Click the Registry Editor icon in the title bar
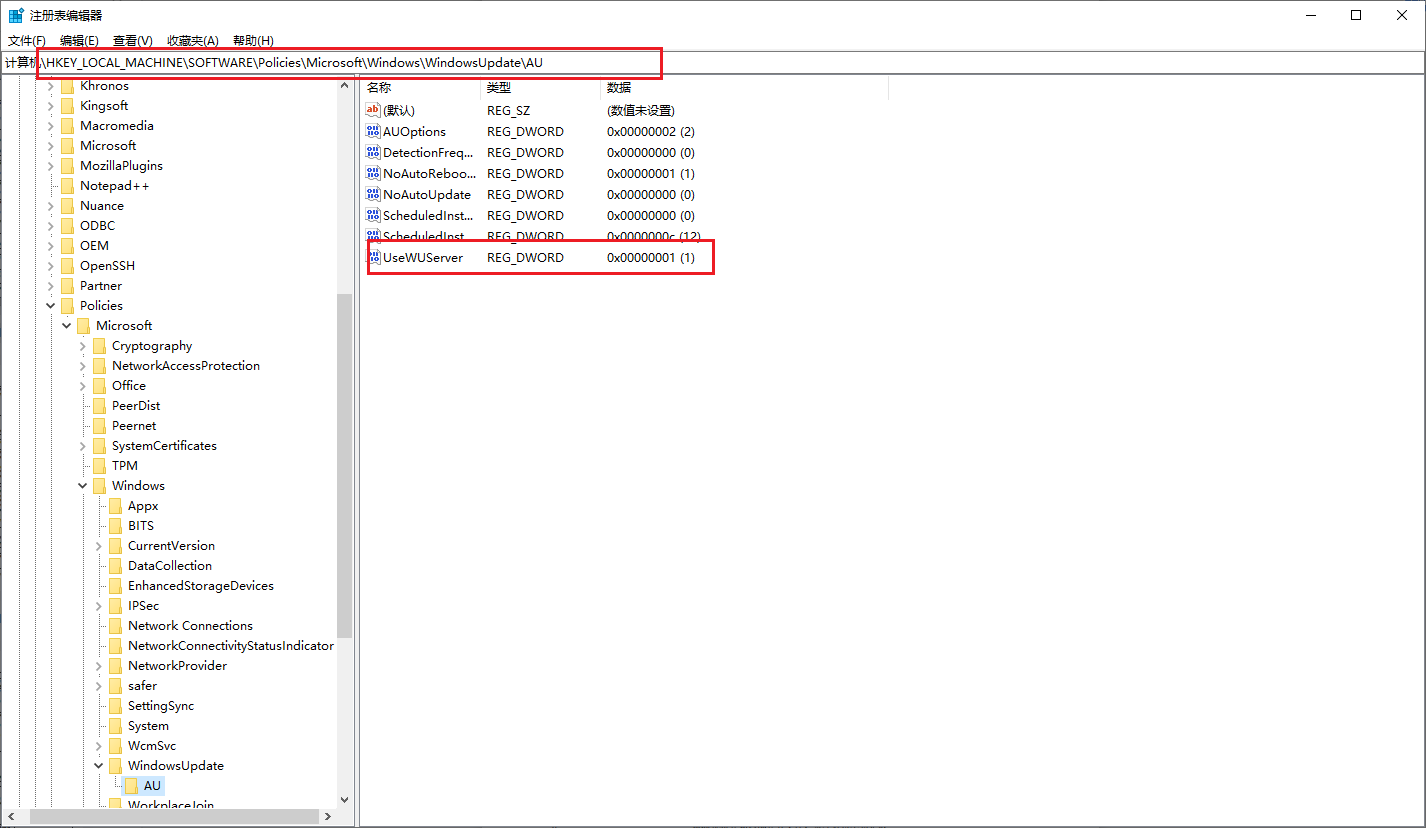 (14, 14)
